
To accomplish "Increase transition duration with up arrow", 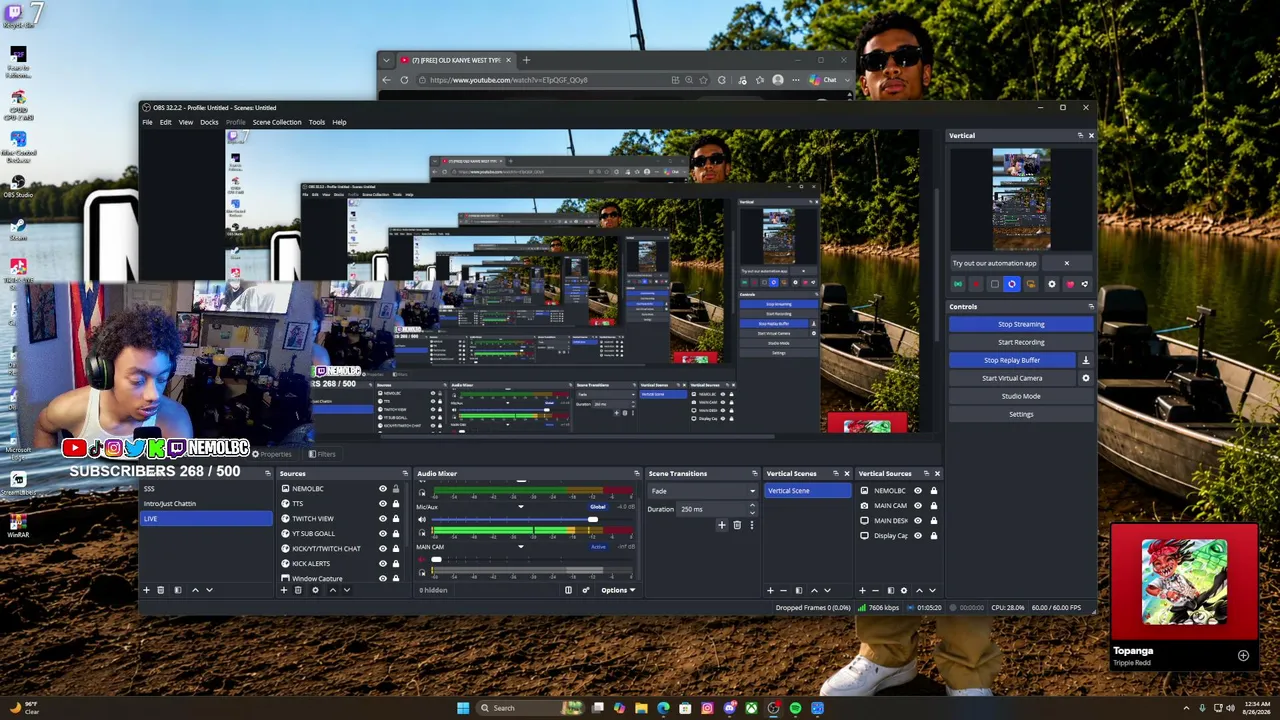I will coord(752,506).
